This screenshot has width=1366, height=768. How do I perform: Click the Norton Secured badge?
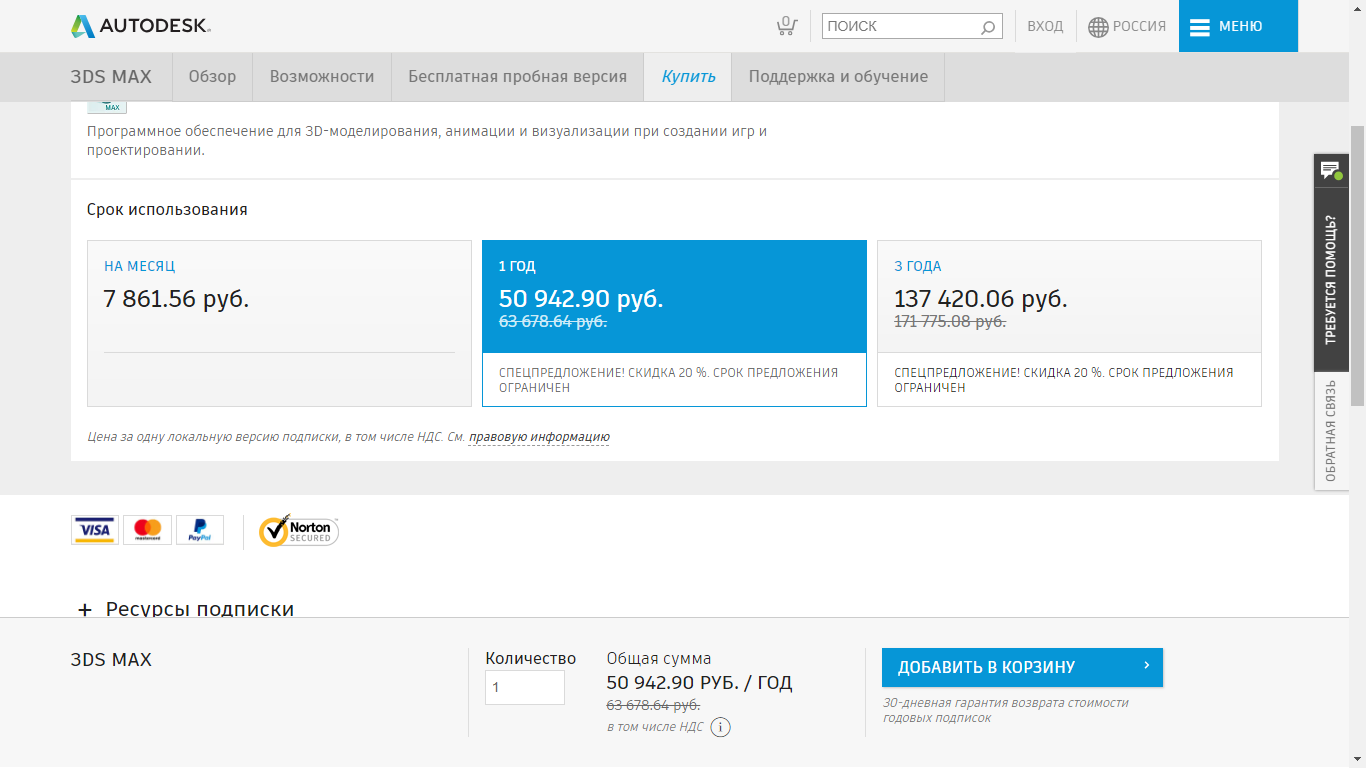click(299, 531)
